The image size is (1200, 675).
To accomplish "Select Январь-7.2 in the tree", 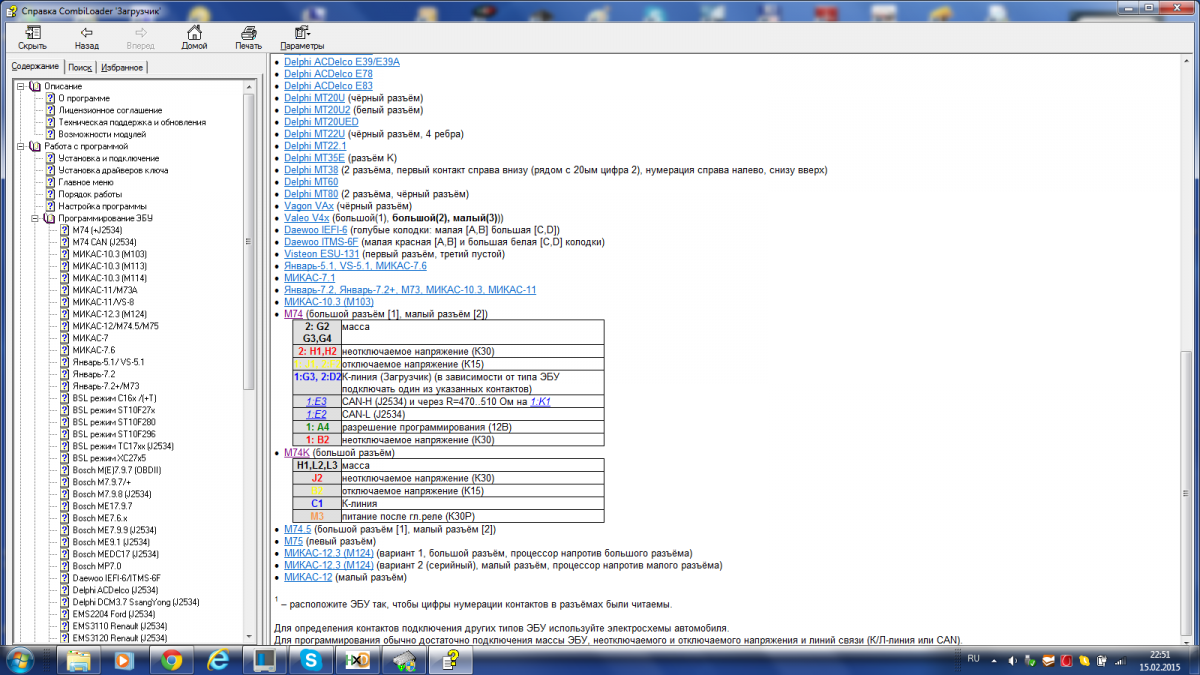I will click(94, 374).
